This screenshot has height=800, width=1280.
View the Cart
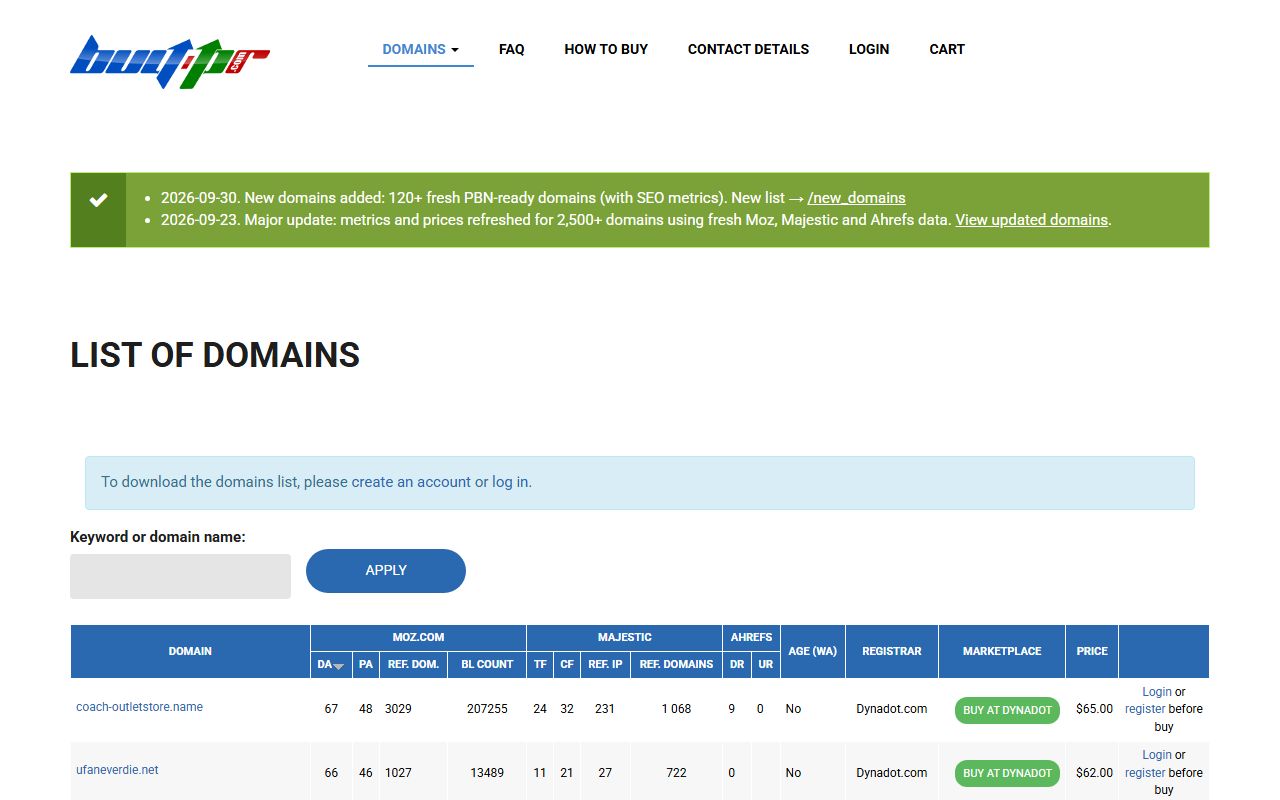coord(947,49)
